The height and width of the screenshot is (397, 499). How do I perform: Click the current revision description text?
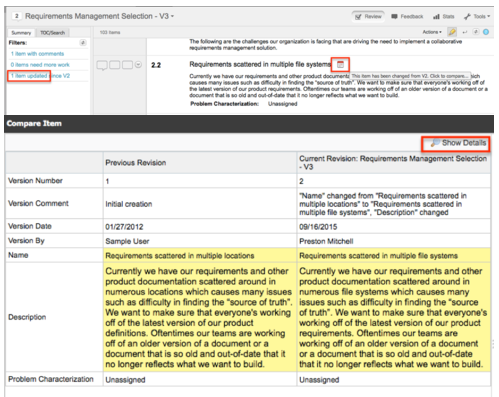[x=393, y=317]
